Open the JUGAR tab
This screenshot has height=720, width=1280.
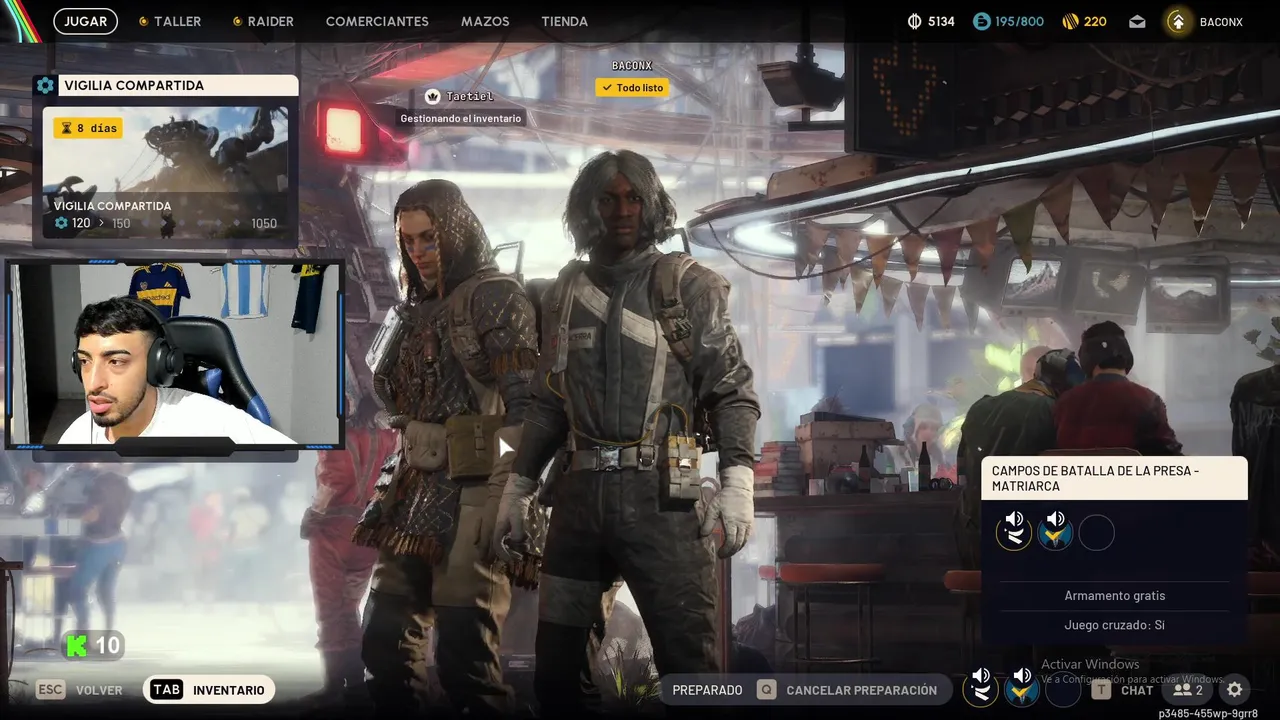click(x=85, y=21)
